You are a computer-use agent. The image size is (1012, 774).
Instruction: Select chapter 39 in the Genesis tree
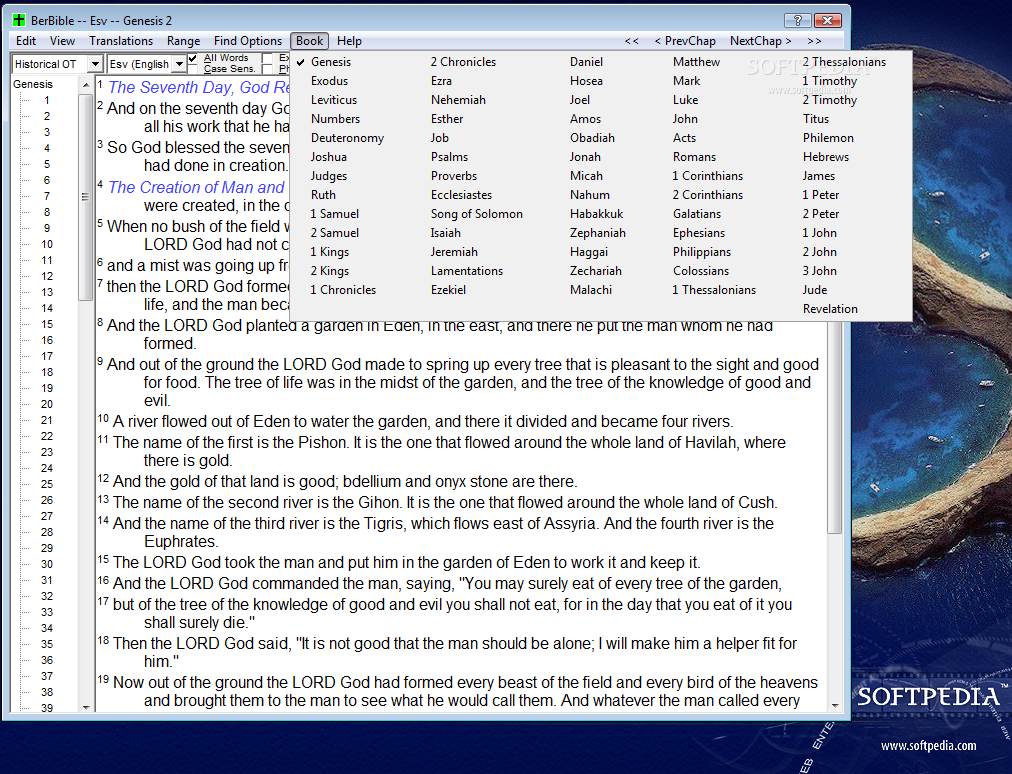point(46,708)
